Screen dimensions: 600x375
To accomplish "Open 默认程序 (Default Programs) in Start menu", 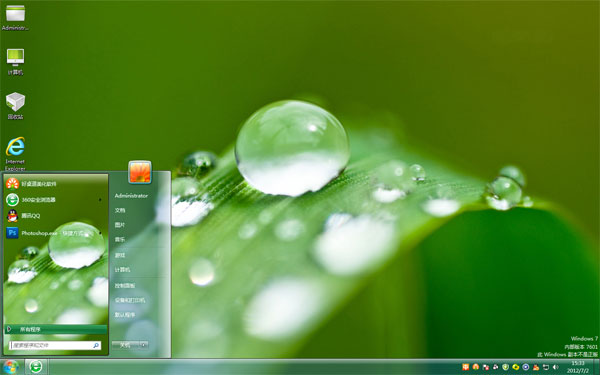I will [x=125, y=315].
